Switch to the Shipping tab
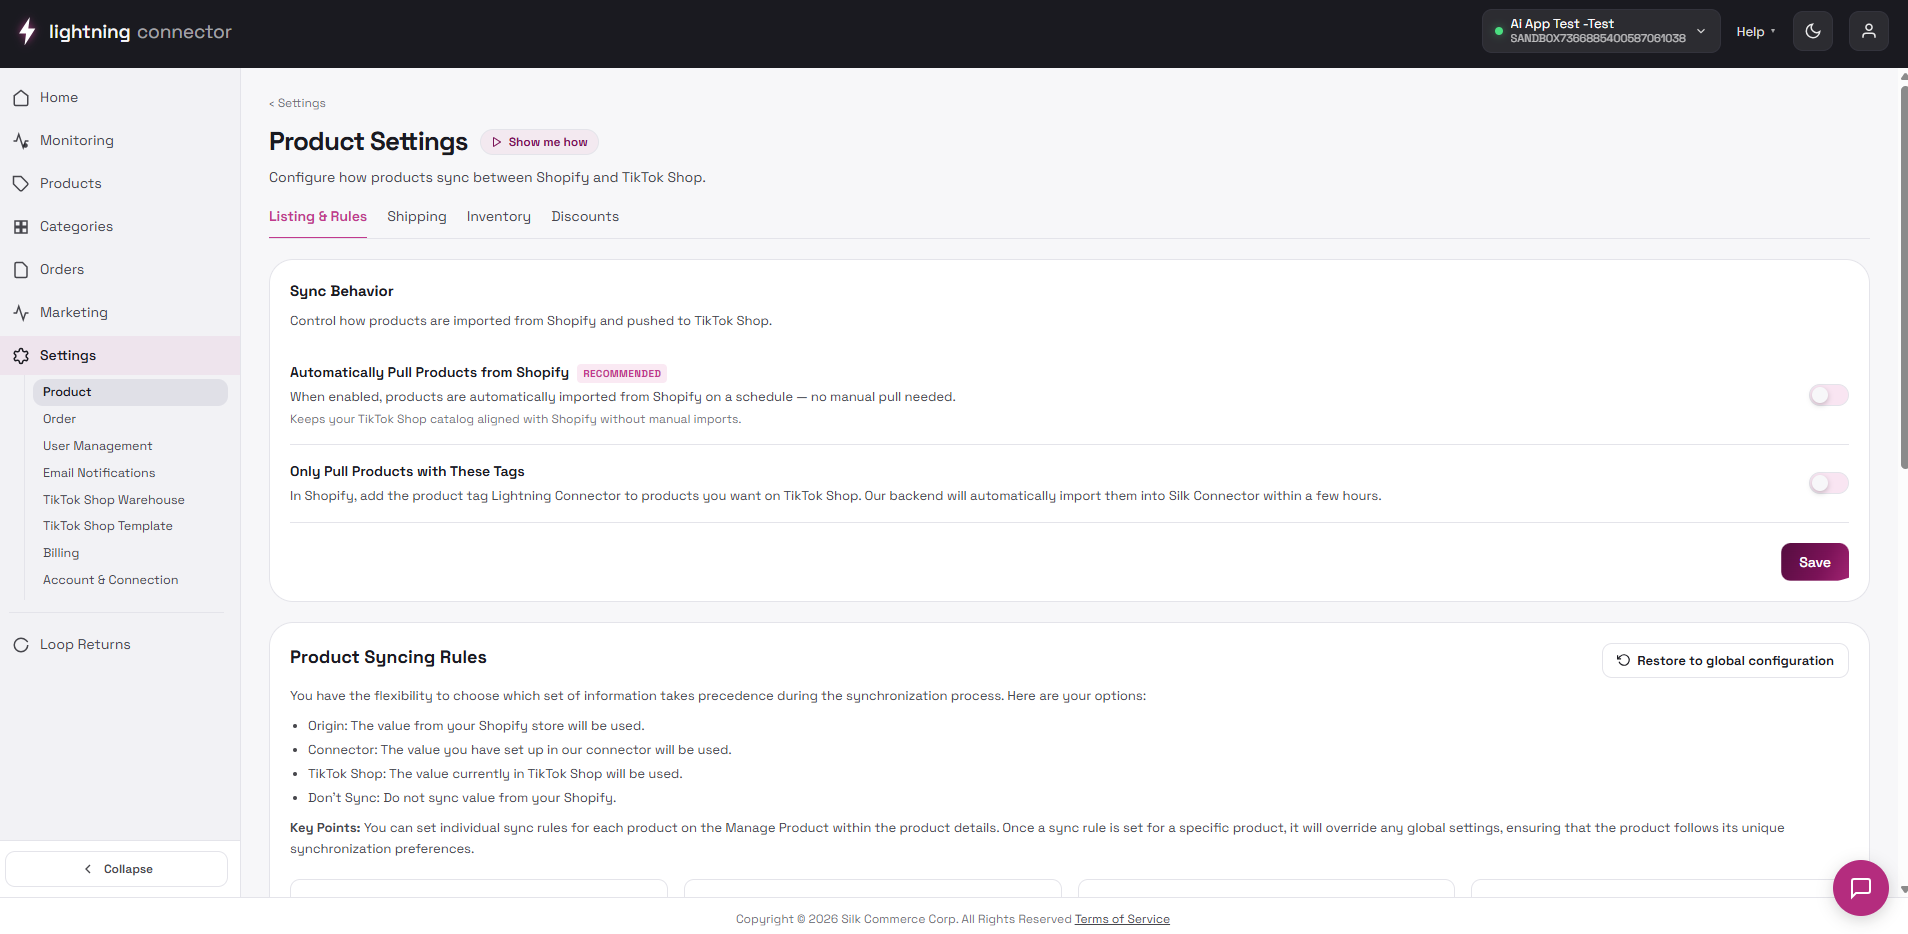This screenshot has width=1908, height=934. click(417, 217)
